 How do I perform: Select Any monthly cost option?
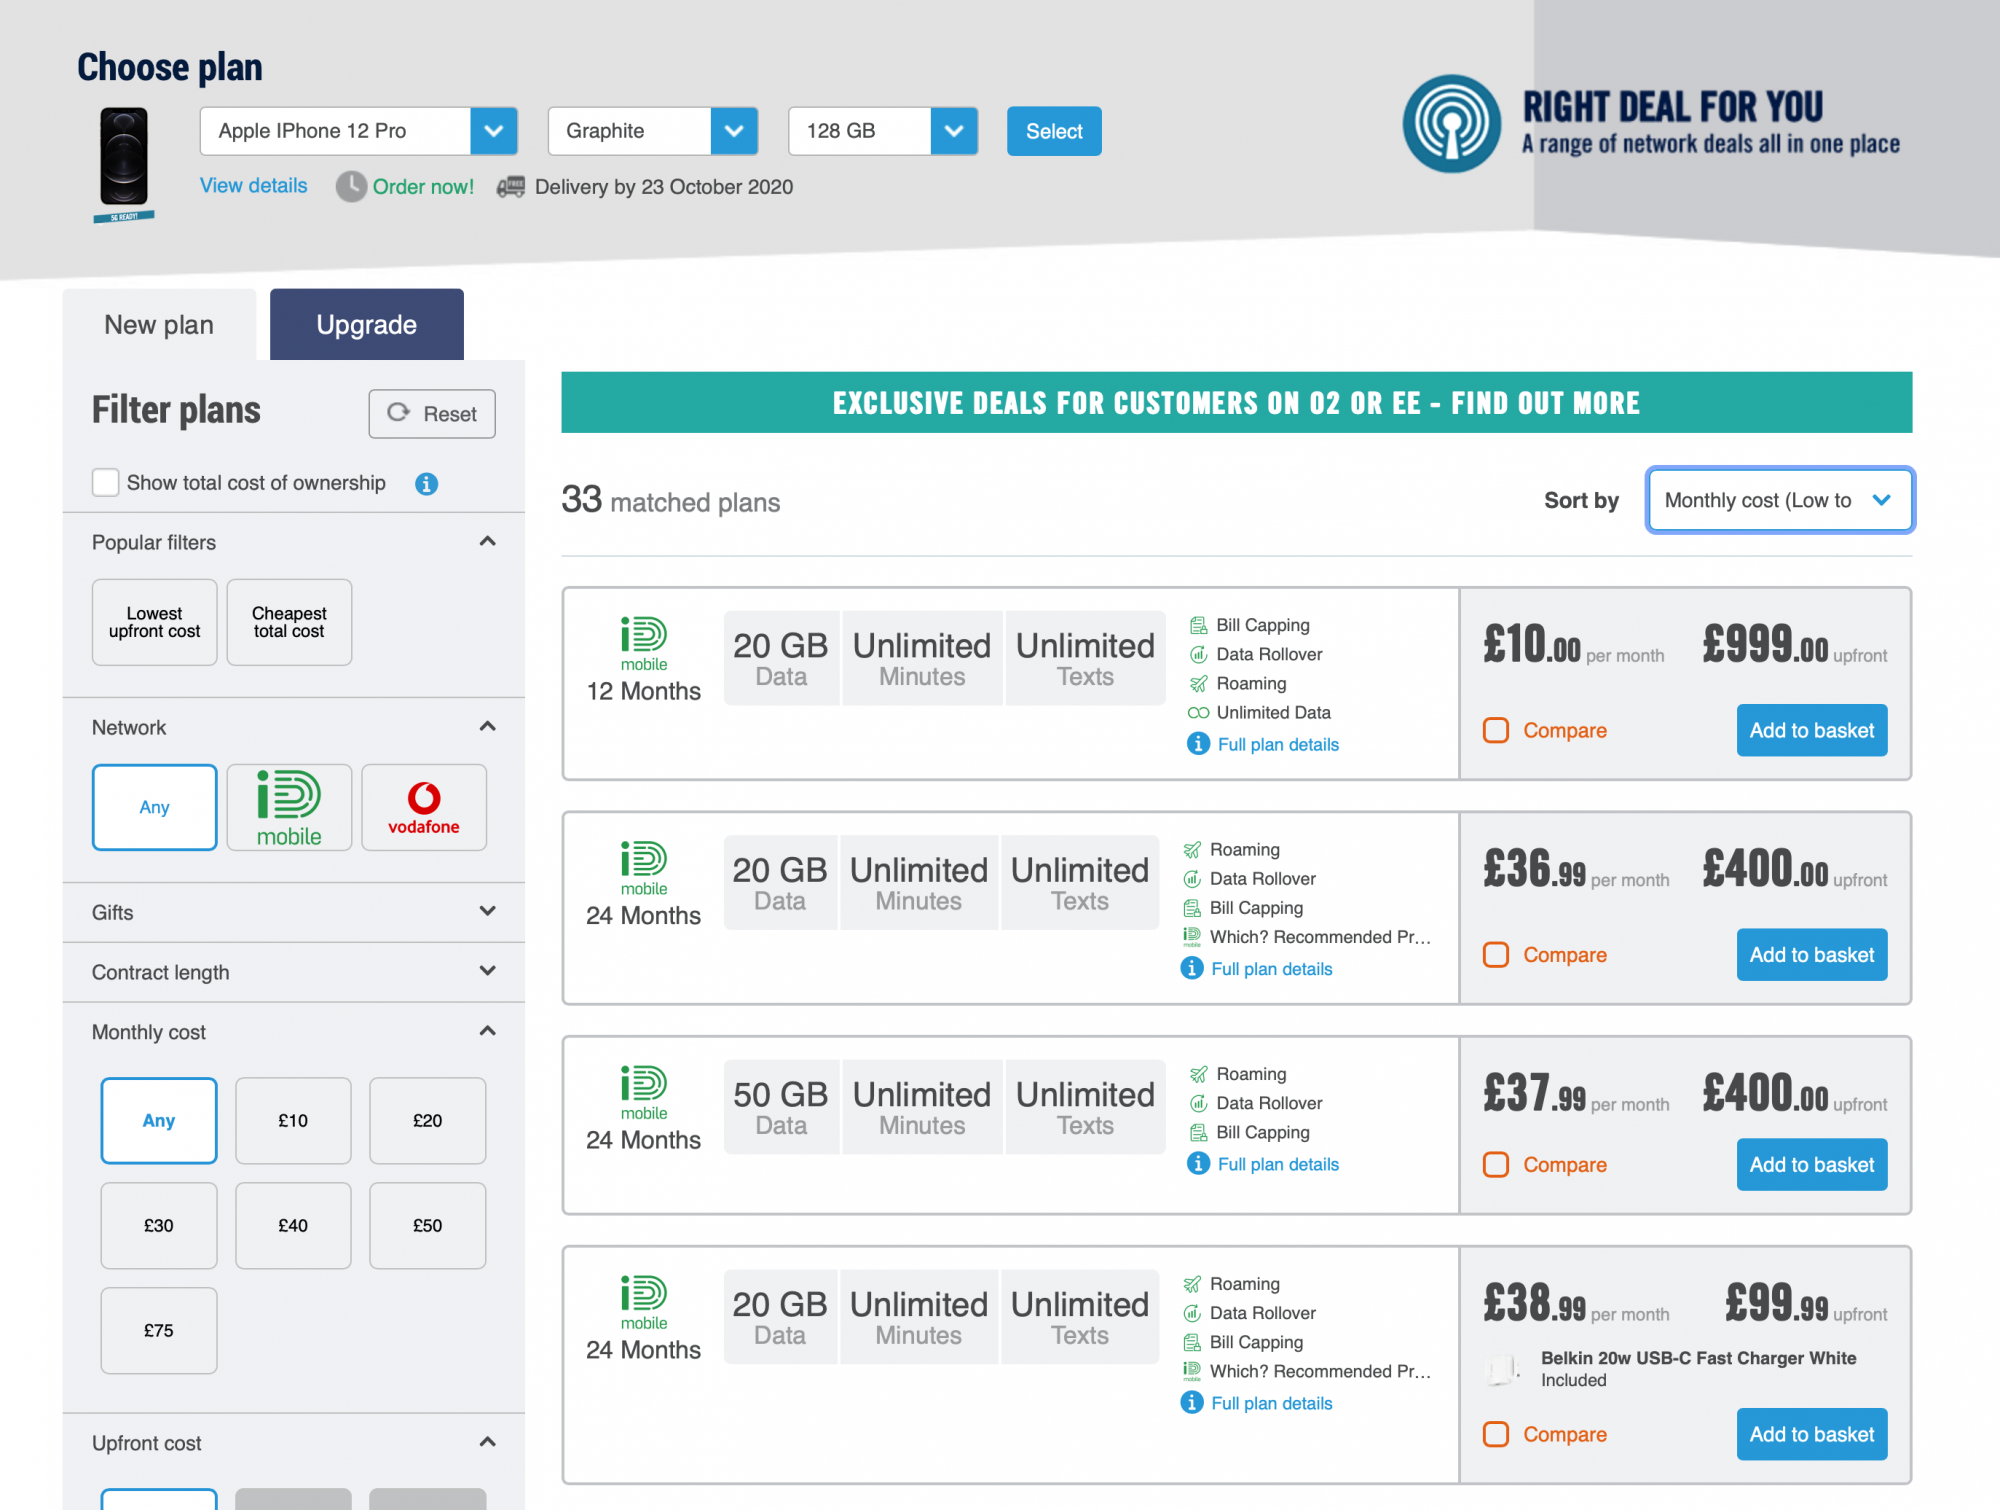(x=159, y=1120)
